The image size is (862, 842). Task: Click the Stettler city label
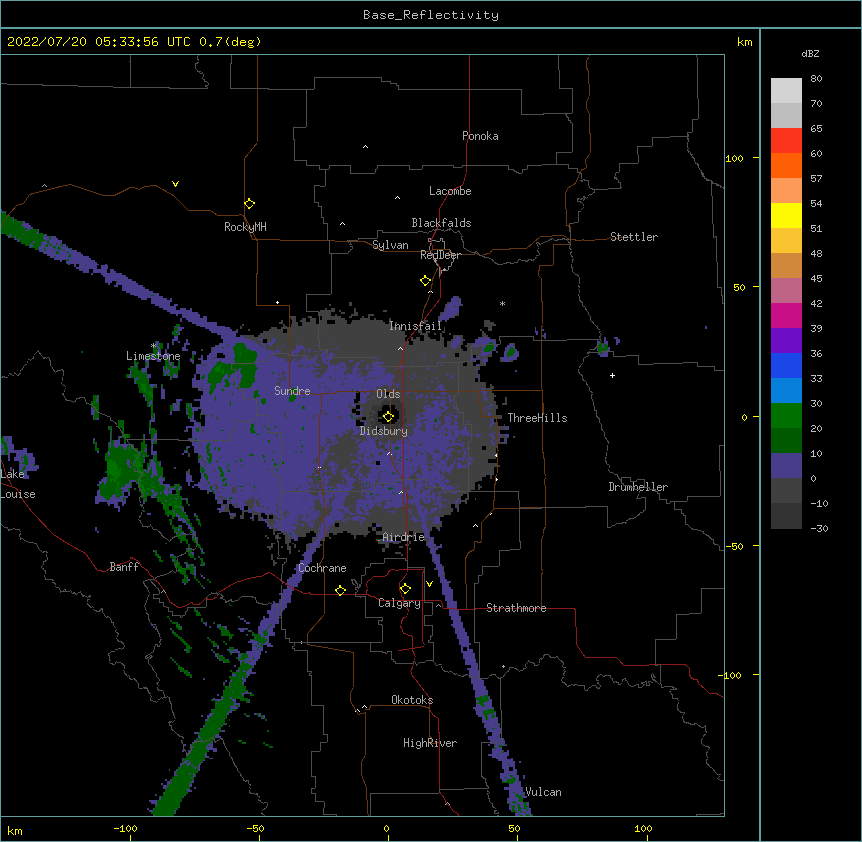click(x=634, y=237)
